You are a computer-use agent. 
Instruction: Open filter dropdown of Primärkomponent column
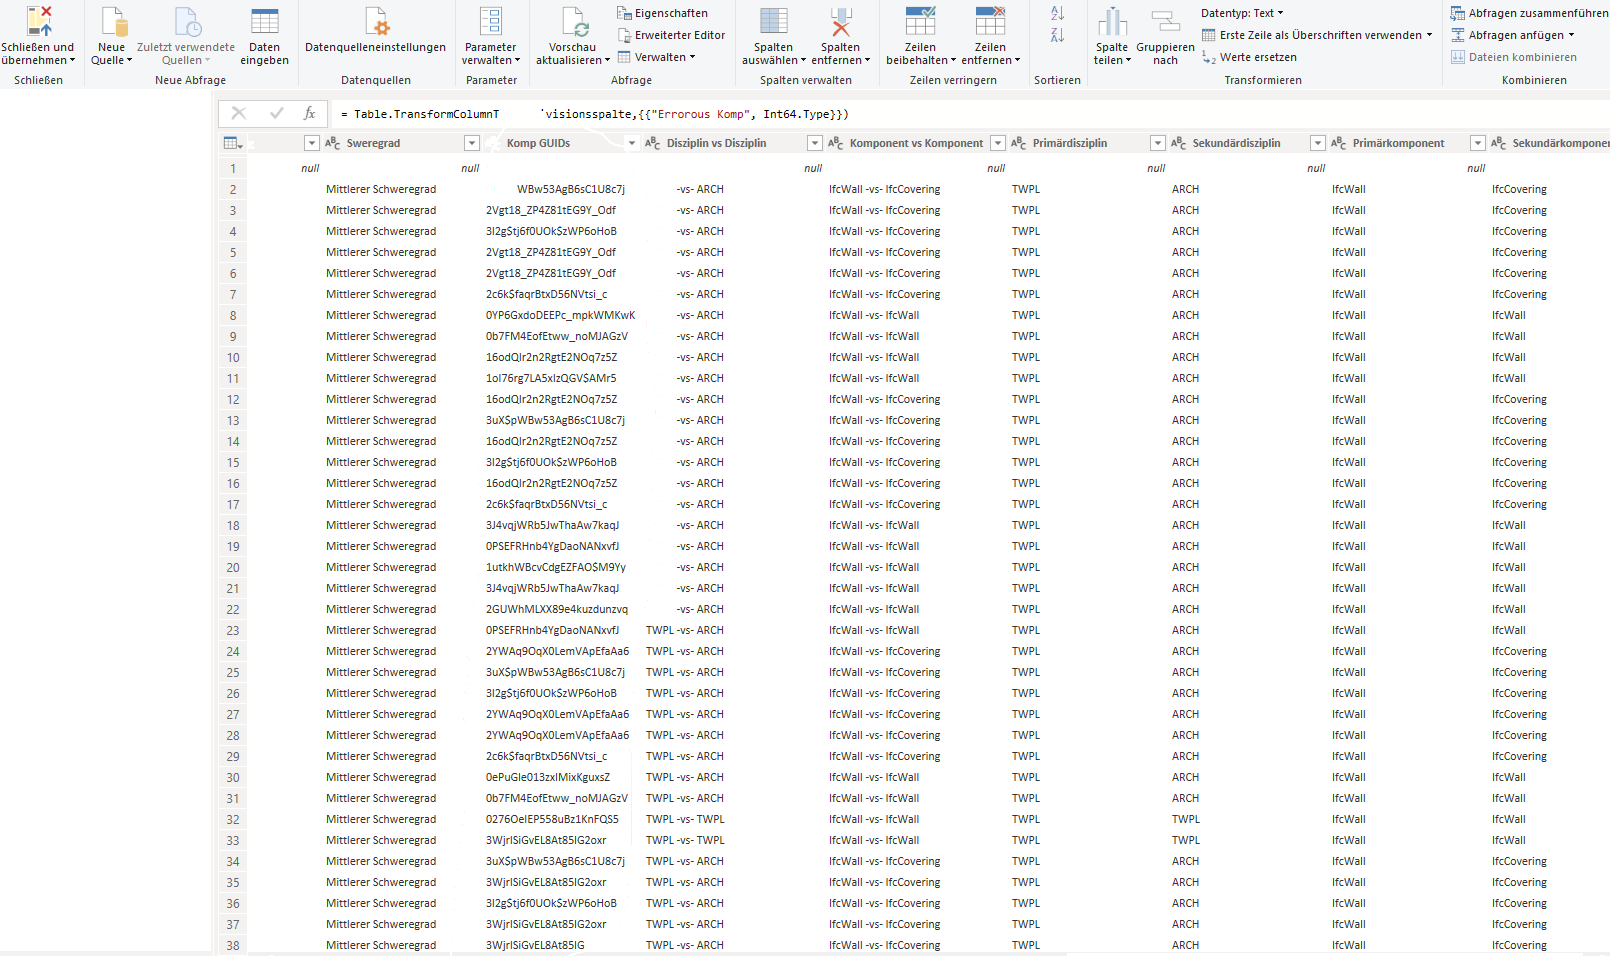1477,143
